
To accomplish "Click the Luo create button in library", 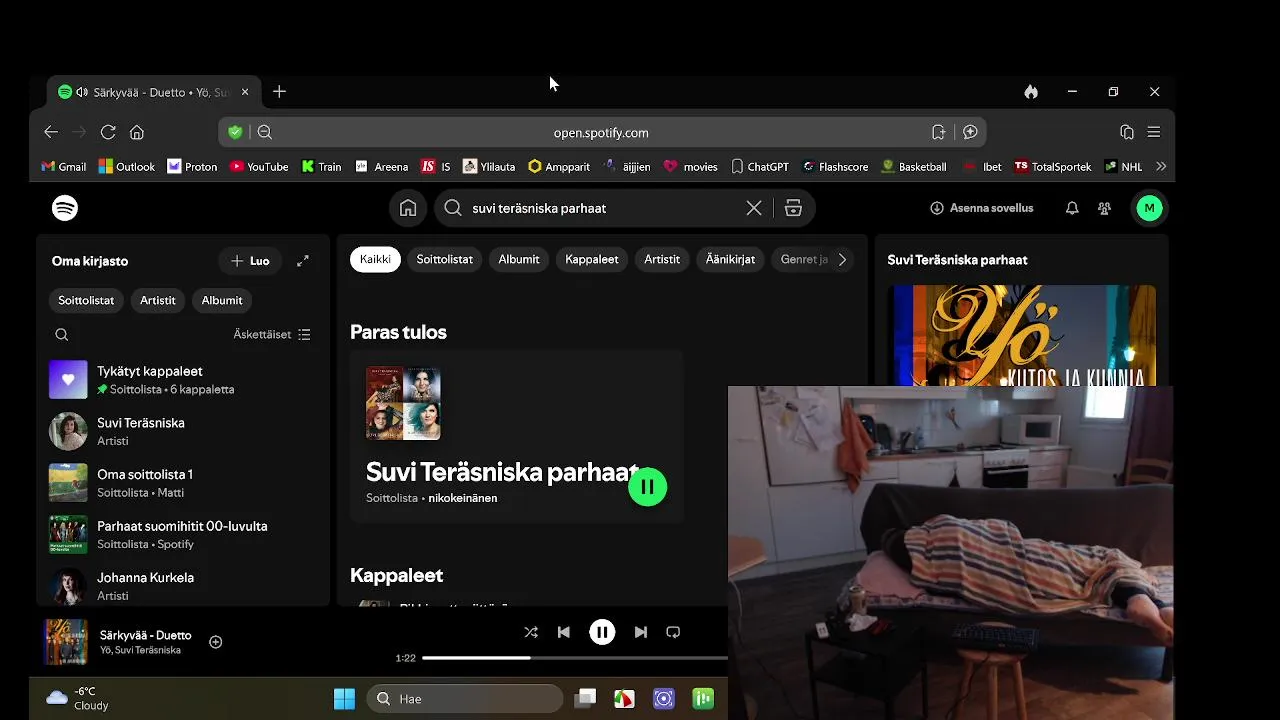I will (x=250, y=261).
